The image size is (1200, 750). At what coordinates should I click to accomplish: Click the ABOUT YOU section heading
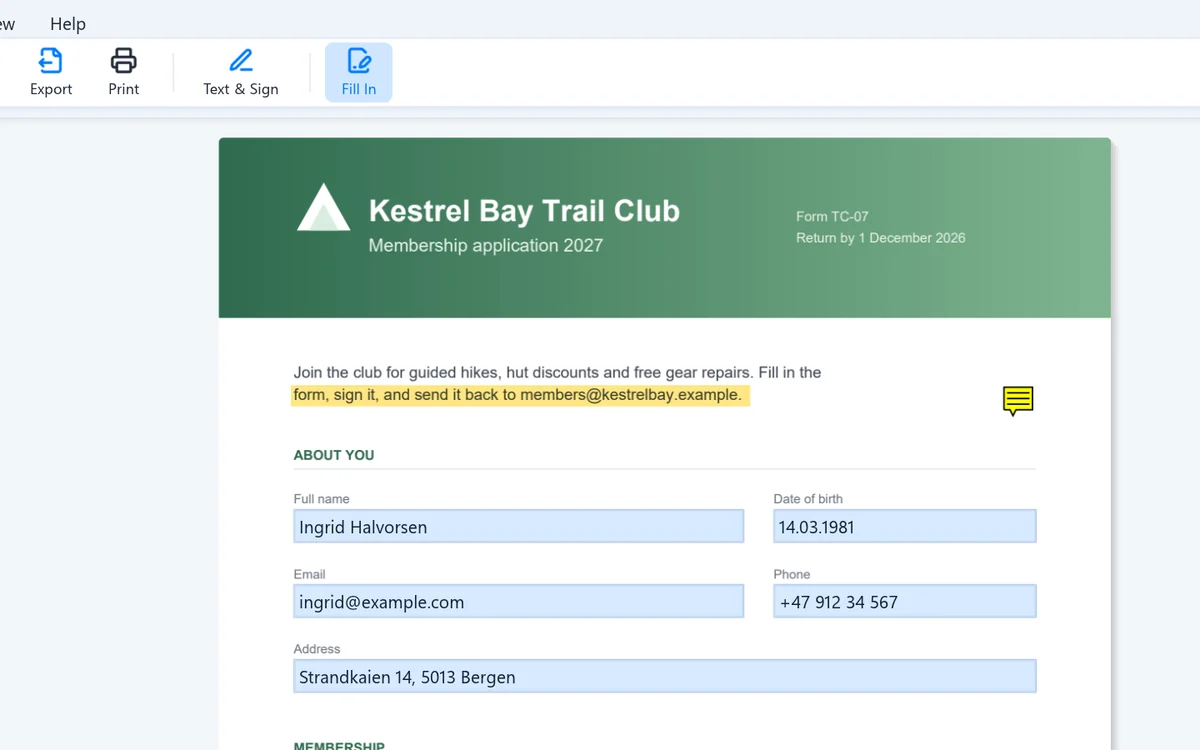[x=334, y=455]
